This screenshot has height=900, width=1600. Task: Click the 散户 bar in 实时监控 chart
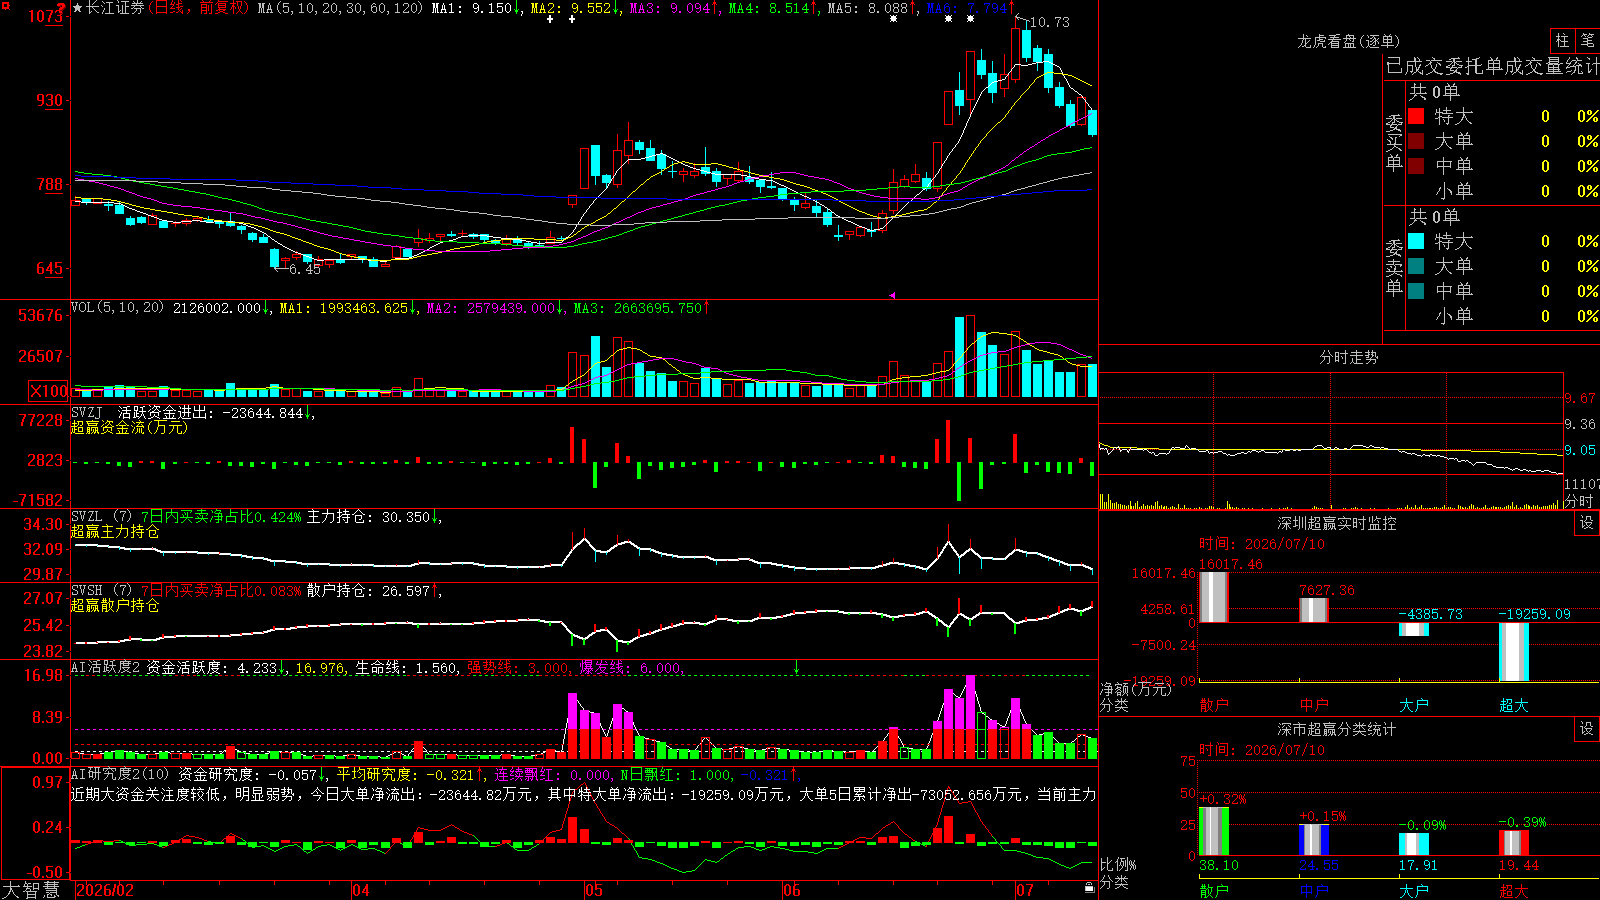point(1213,597)
